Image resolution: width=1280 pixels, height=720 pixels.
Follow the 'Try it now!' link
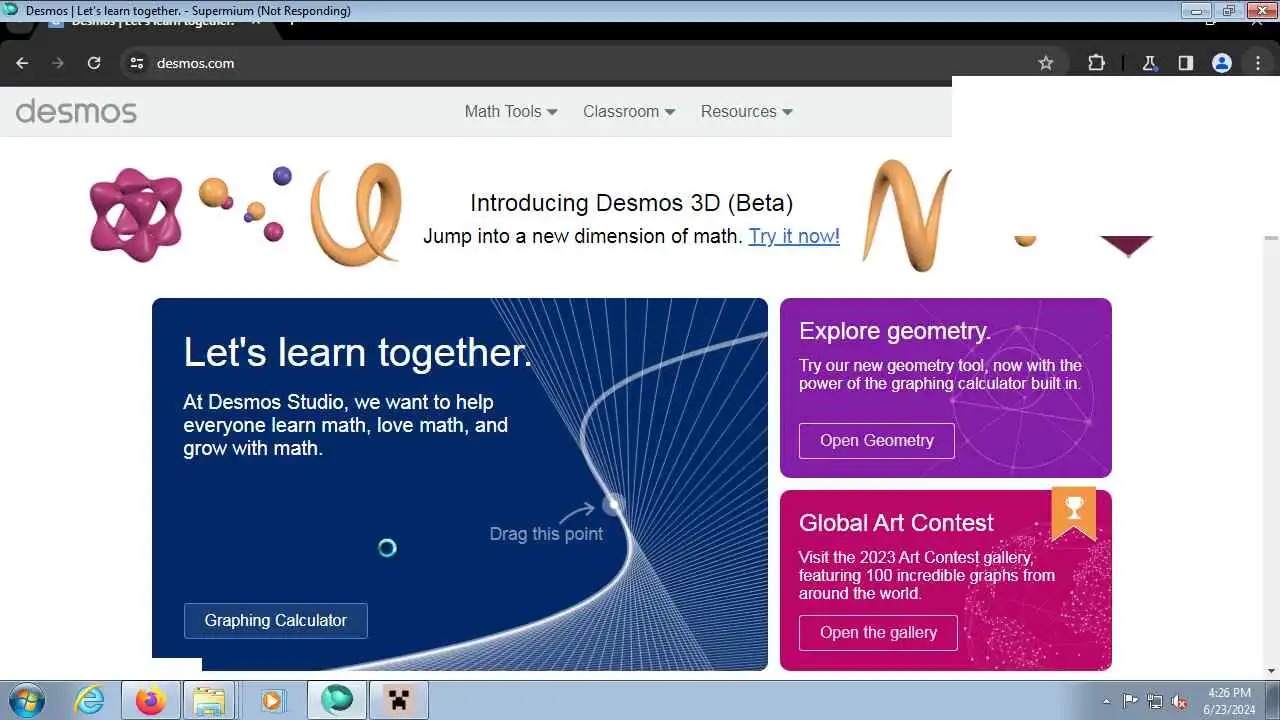pos(794,236)
